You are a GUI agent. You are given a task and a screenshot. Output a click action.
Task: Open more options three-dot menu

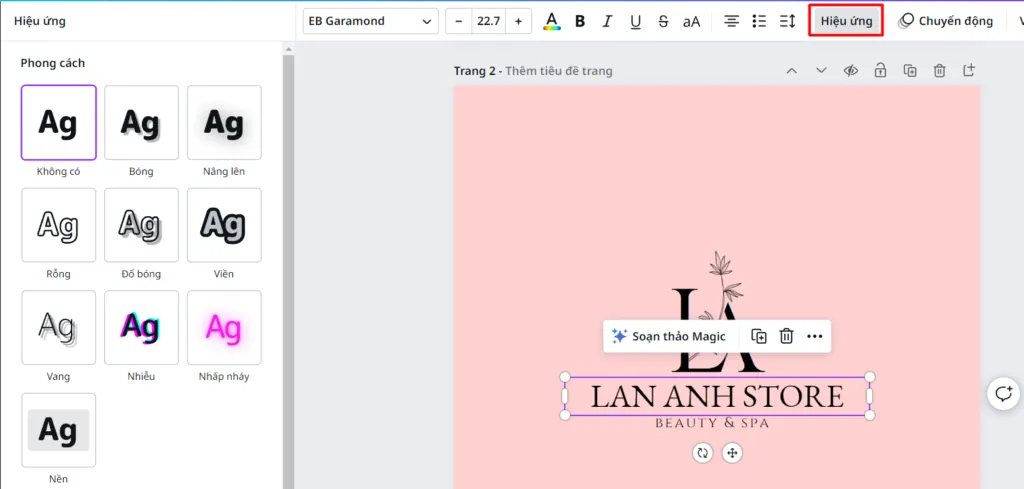[x=814, y=336]
